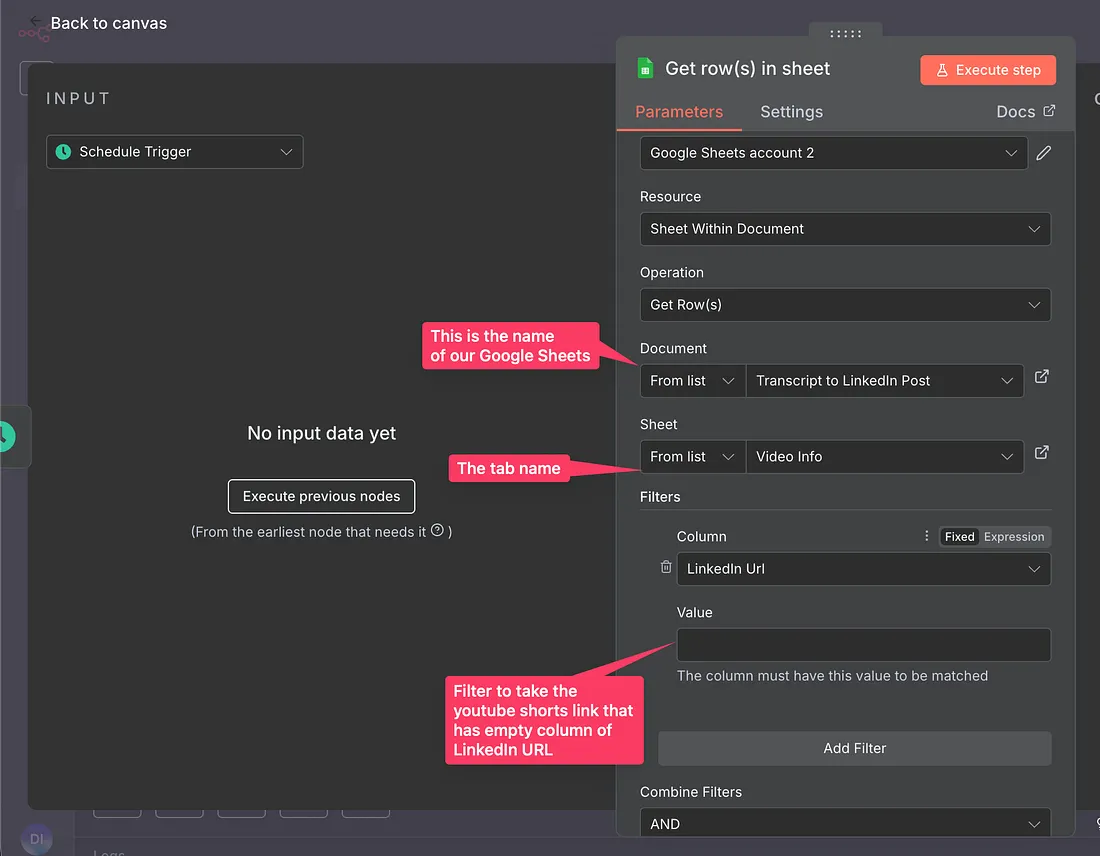The height and width of the screenshot is (856, 1100).
Task: Open filter column options menu dots
Action: pyautogui.click(x=926, y=537)
